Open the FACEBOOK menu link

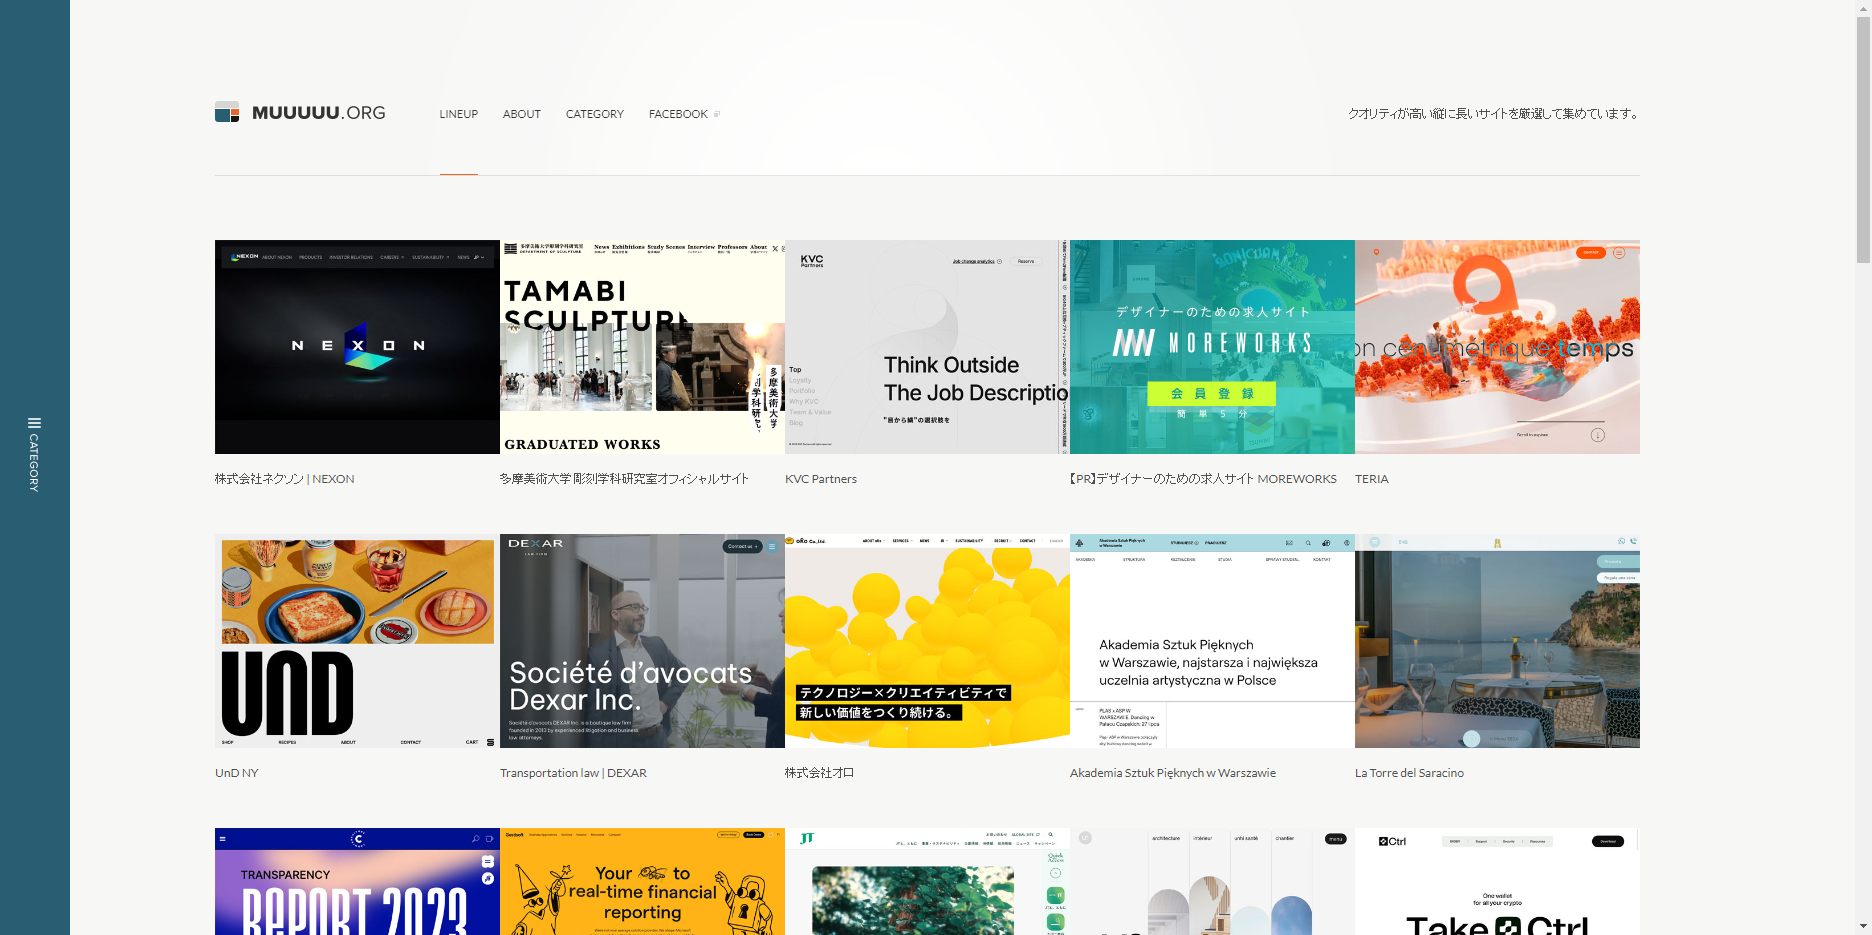(678, 114)
